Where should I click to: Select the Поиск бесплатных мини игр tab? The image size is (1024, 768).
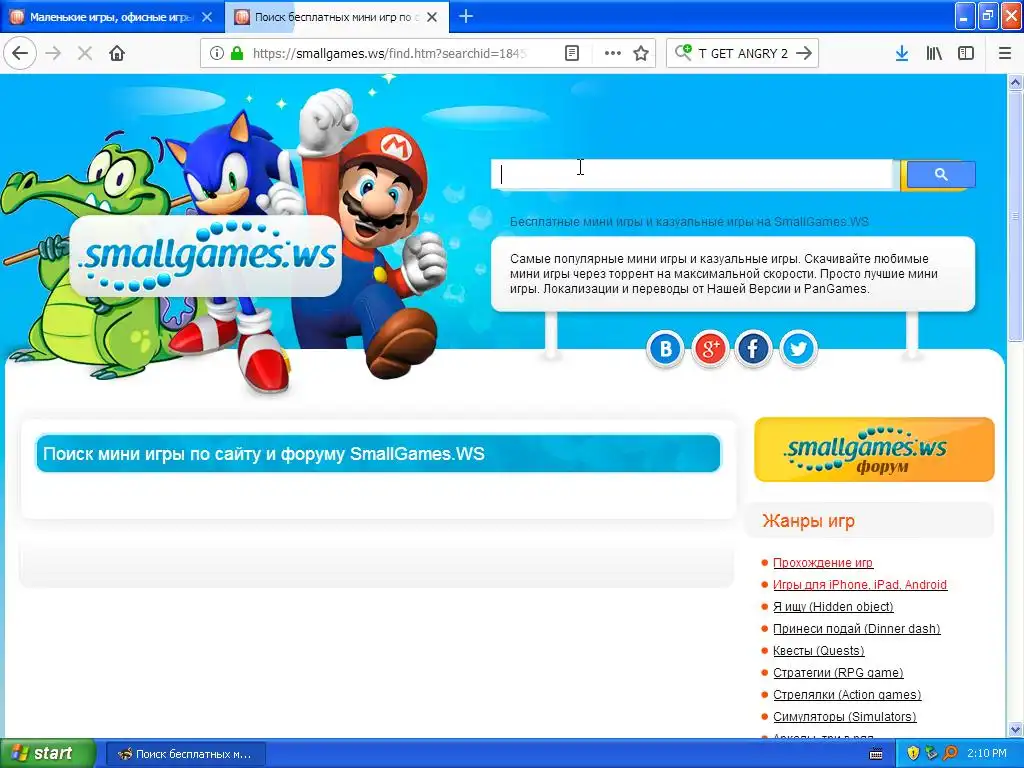tap(337, 17)
